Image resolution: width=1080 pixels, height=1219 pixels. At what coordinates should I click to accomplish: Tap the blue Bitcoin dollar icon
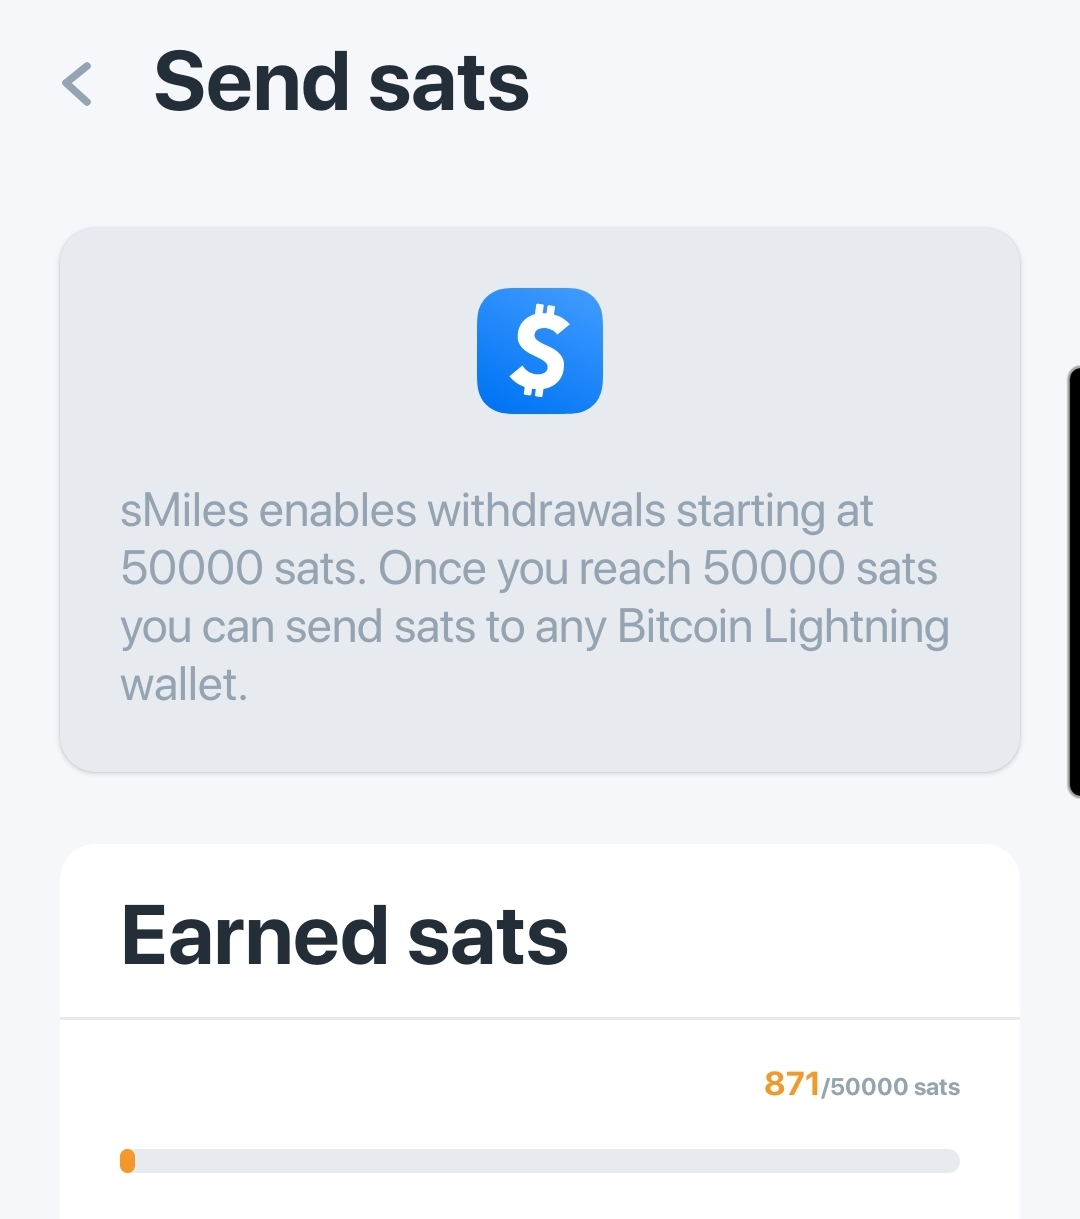(x=540, y=351)
